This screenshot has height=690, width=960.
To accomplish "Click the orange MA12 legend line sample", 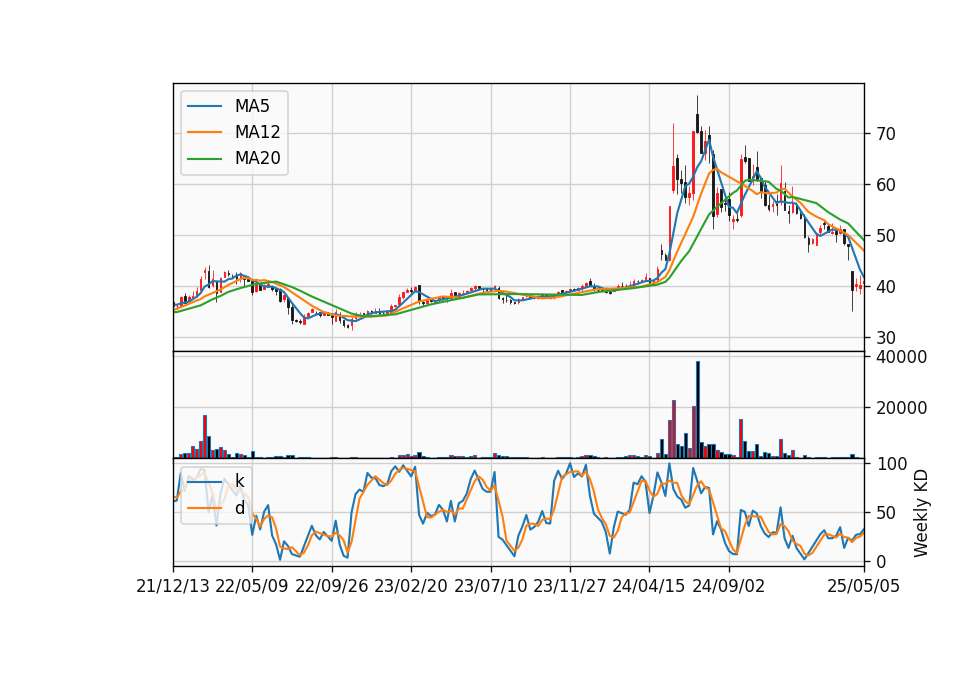I will [x=204, y=132].
